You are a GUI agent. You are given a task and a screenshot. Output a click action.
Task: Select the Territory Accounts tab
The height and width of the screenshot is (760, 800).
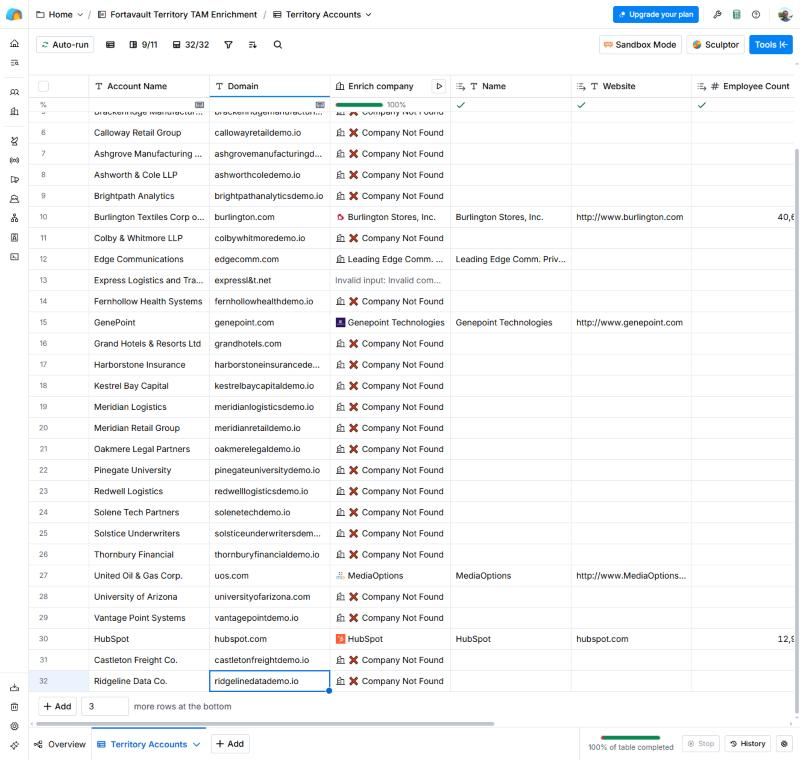(x=148, y=744)
